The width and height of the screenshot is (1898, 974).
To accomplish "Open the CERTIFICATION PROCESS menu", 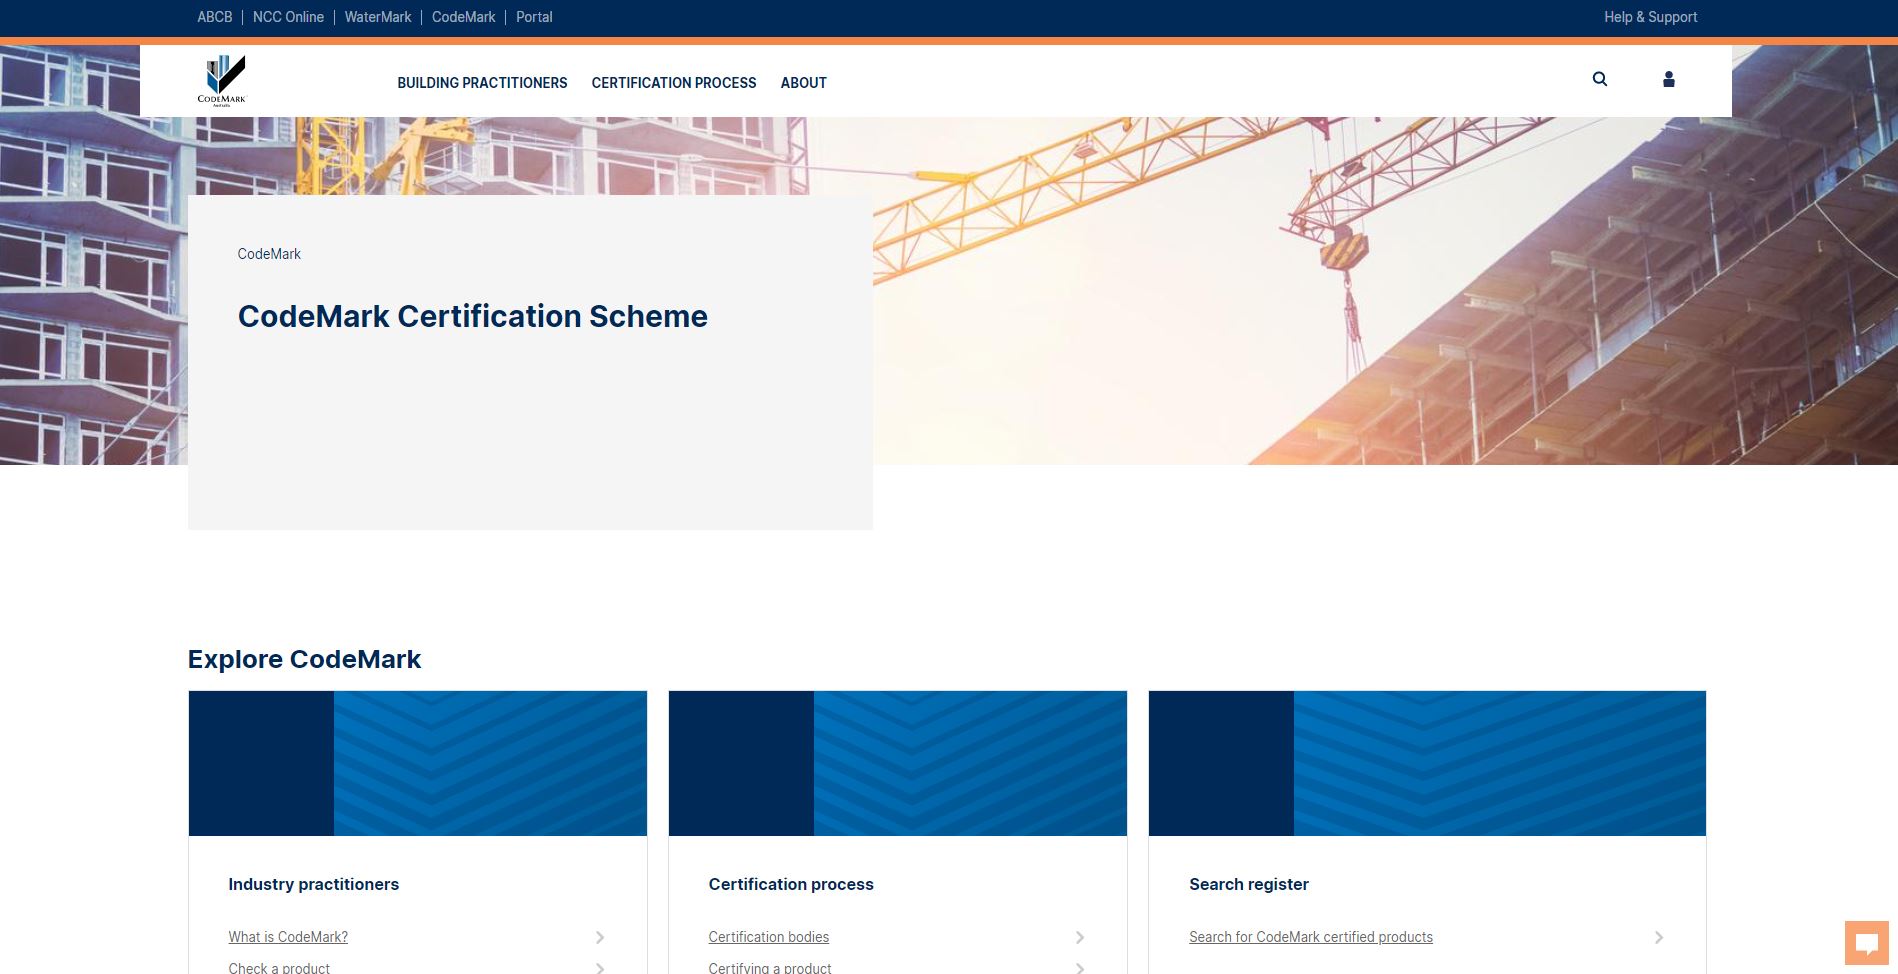I will [673, 83].
